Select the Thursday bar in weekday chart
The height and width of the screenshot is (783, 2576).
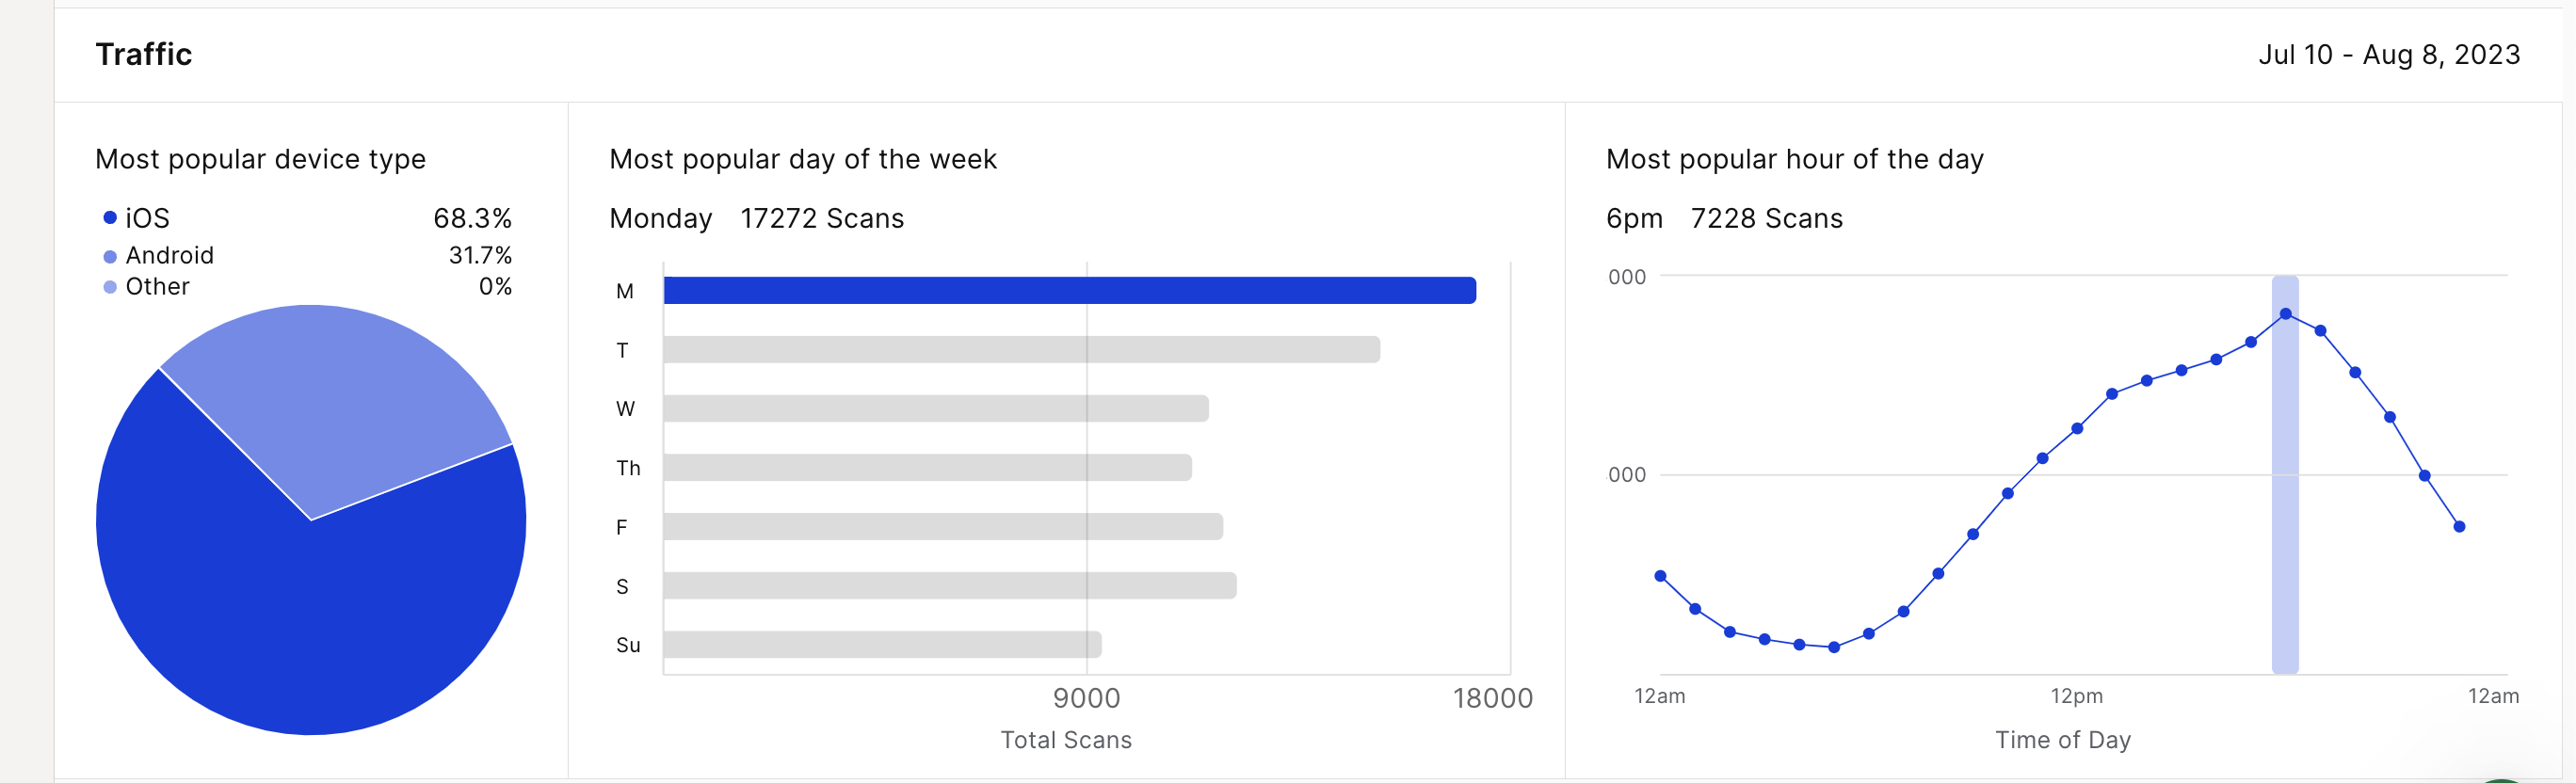926,468
